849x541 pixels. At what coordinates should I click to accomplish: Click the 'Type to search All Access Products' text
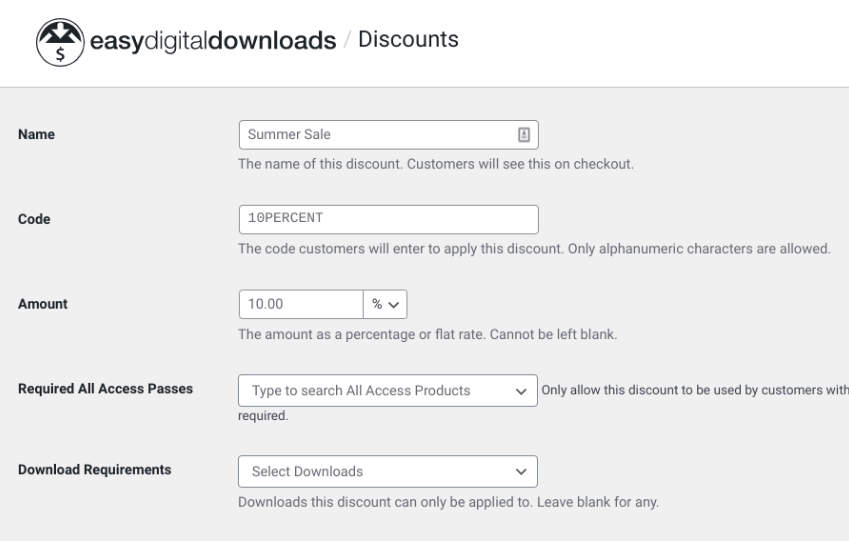361,390
